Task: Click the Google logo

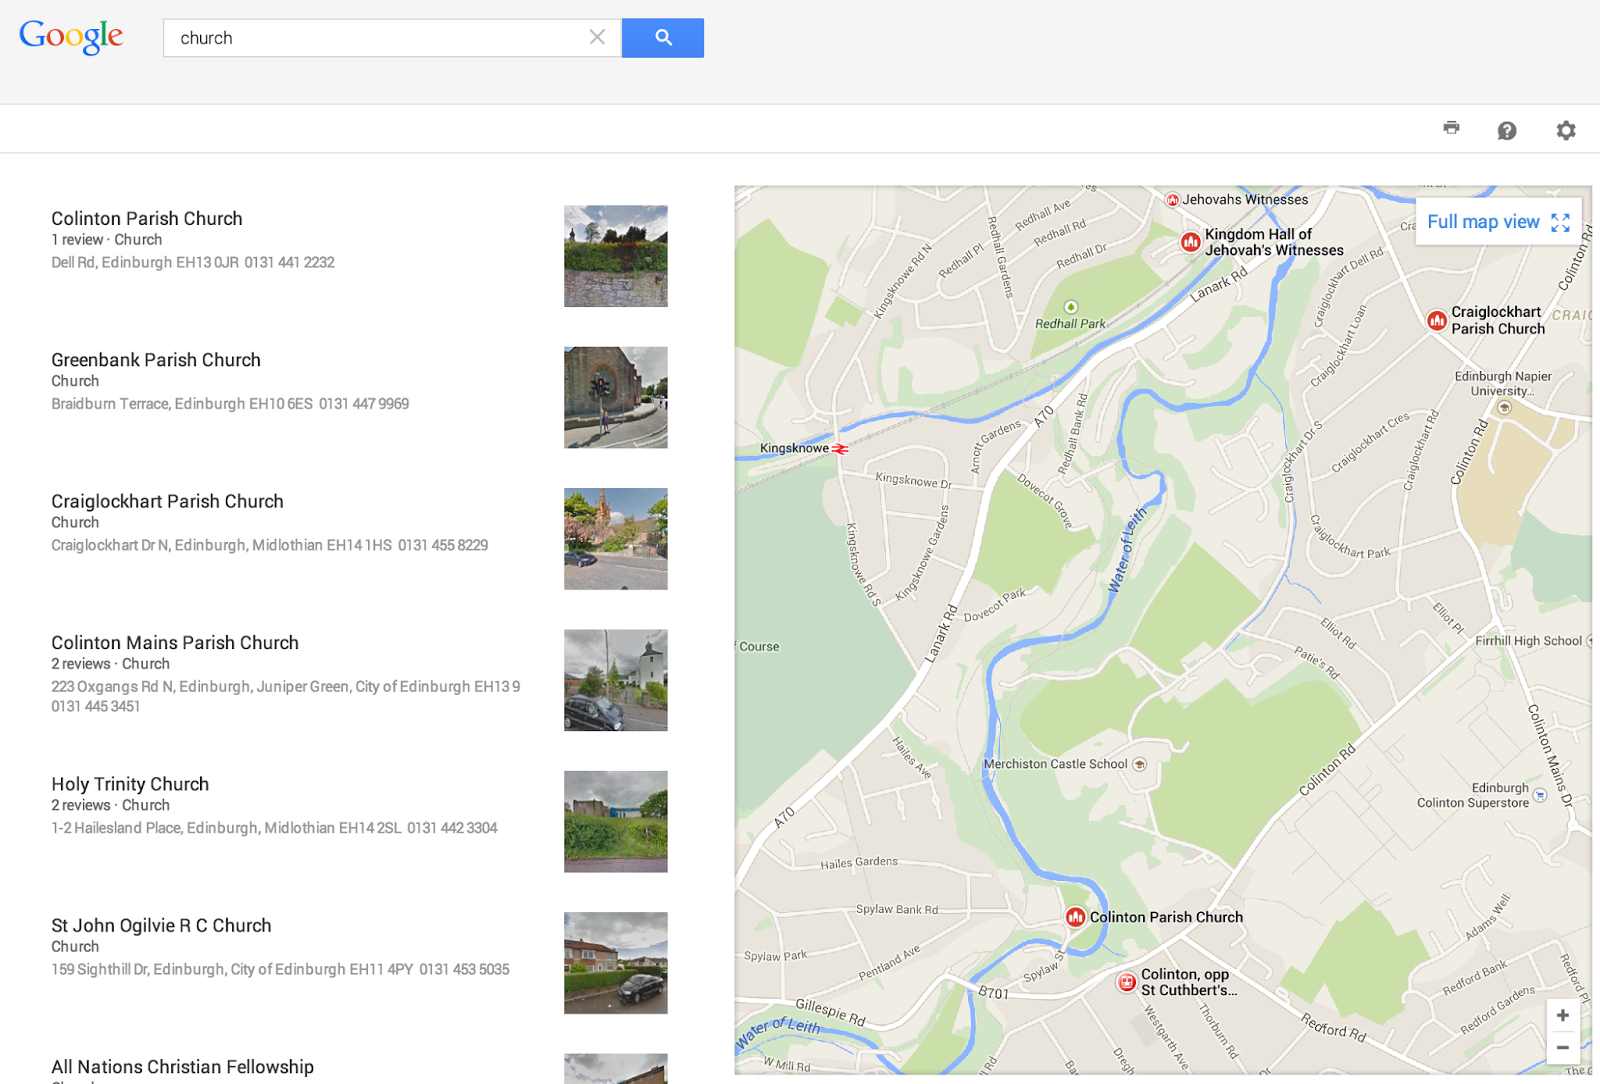Action: pyautogui.click(x=70, y=36)
